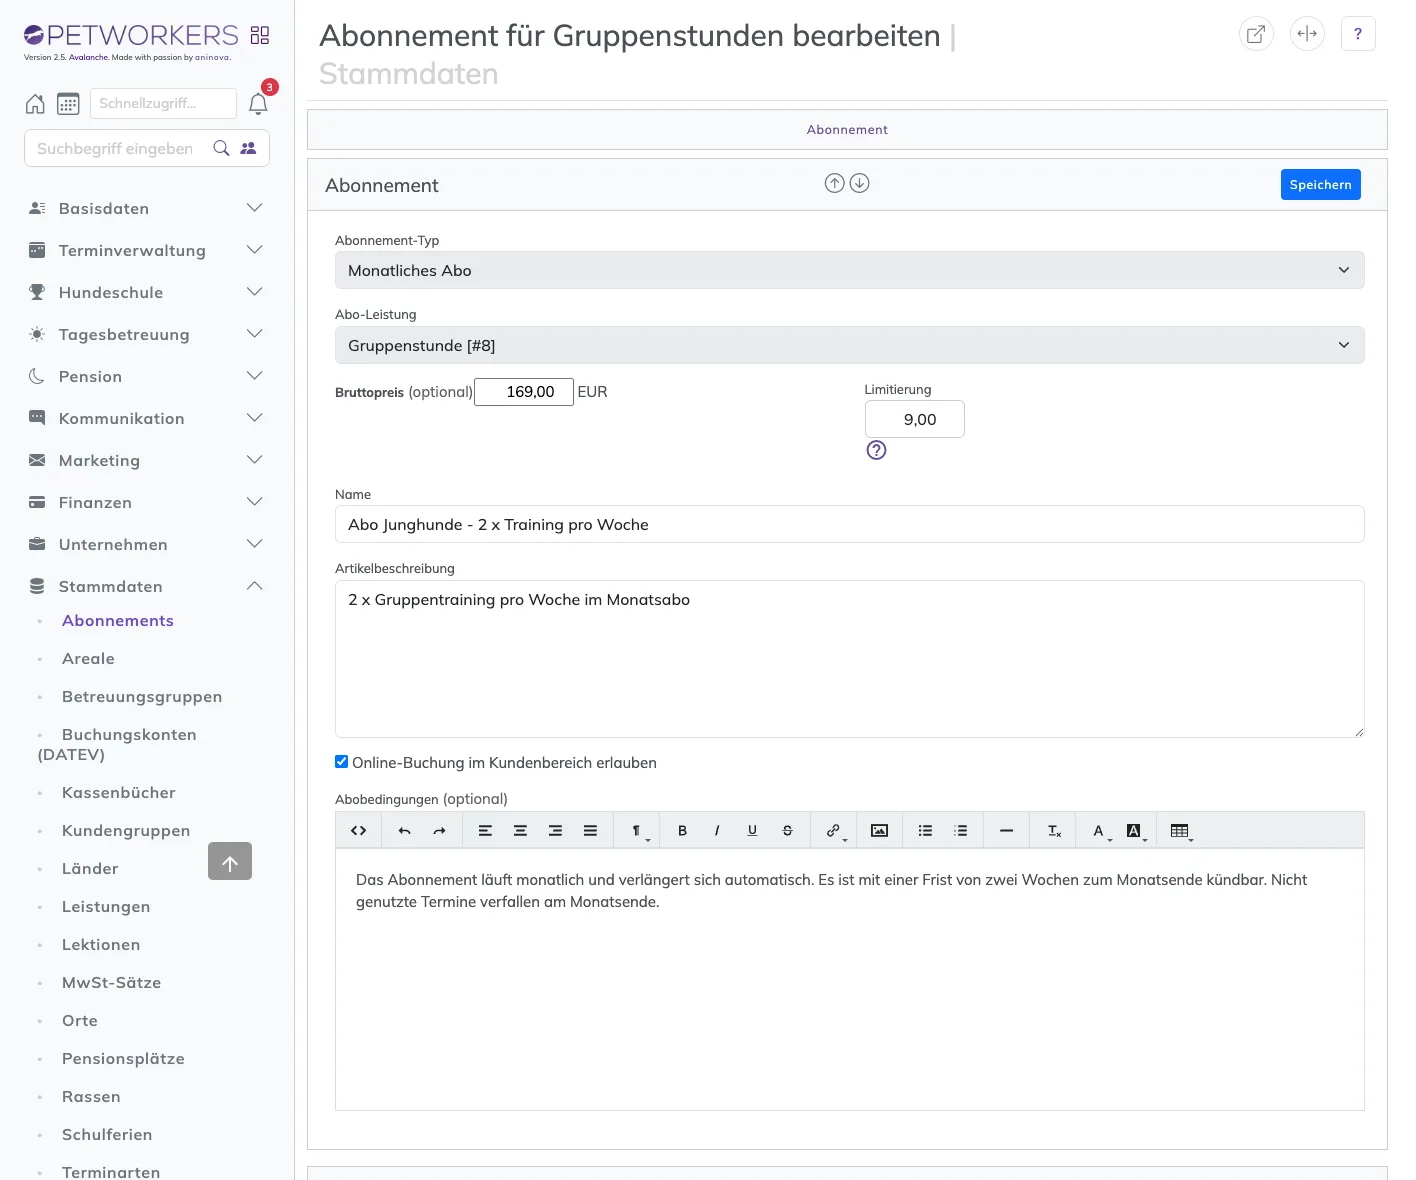Align text left in editor
Viewport: 1416px width, 1180px height.
(x=485, y=830)
